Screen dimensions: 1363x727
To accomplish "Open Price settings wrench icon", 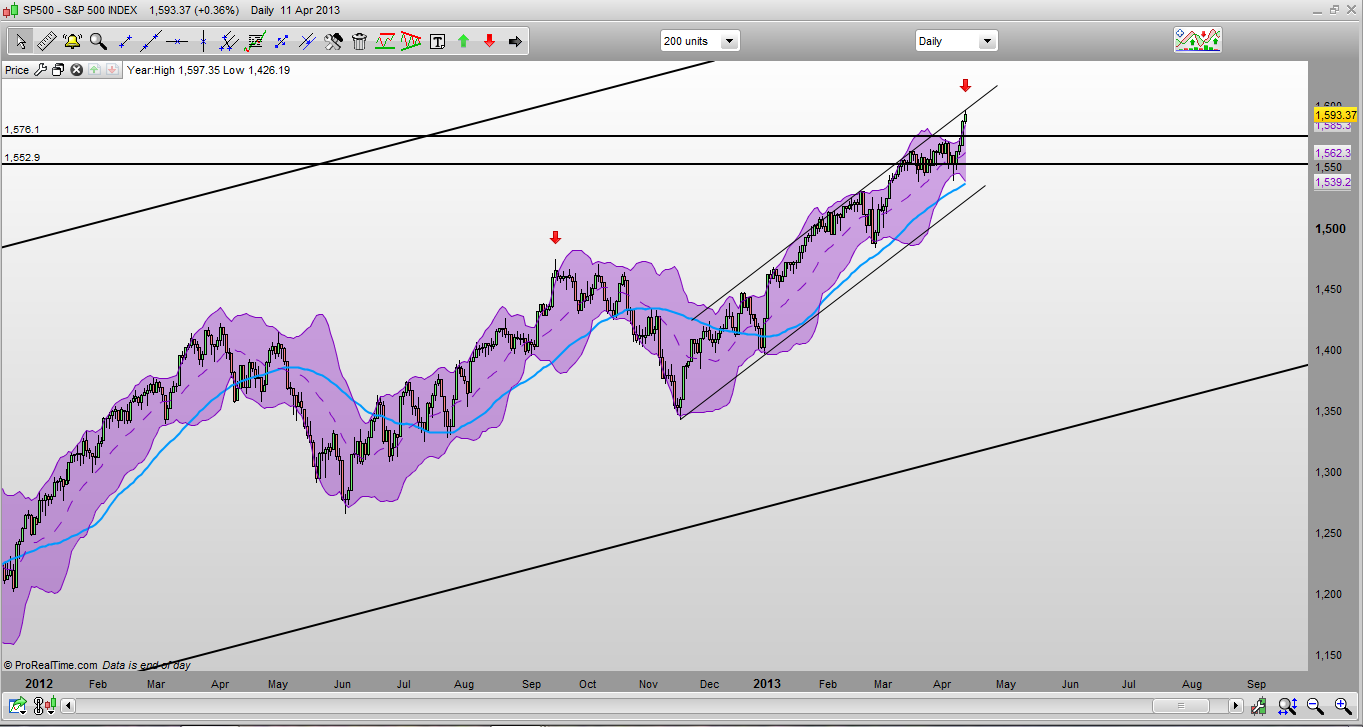I will pyautogui.click(x=41, y=70).
